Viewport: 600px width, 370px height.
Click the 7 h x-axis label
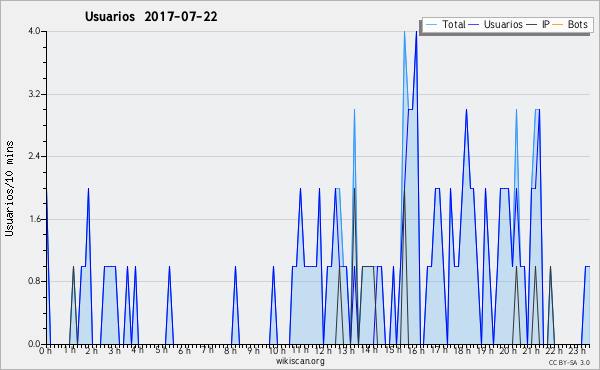[207, 350]
